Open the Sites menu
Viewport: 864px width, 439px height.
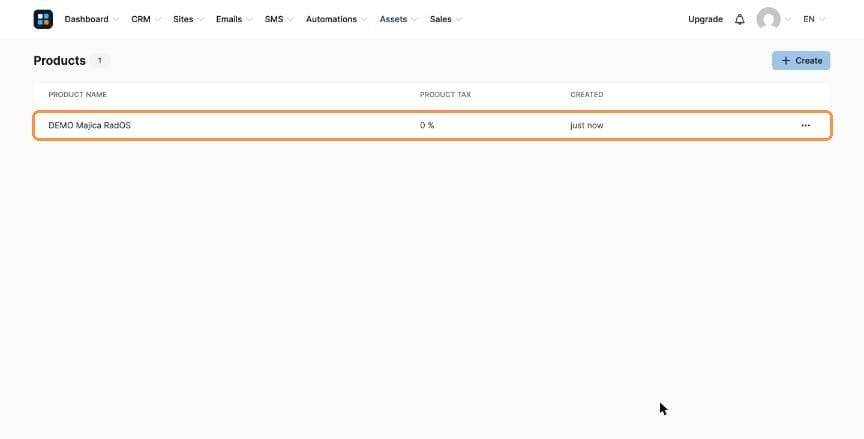click(x=188, y=19)
